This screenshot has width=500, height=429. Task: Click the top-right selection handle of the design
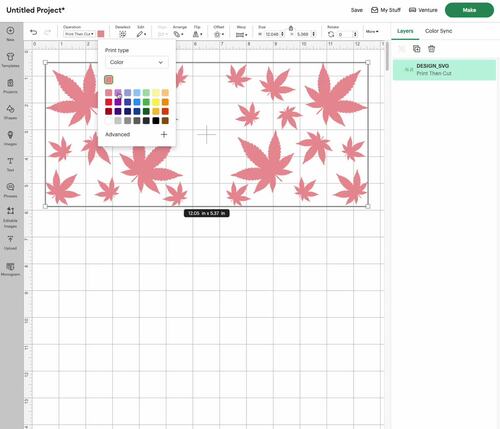click(368, 62)
